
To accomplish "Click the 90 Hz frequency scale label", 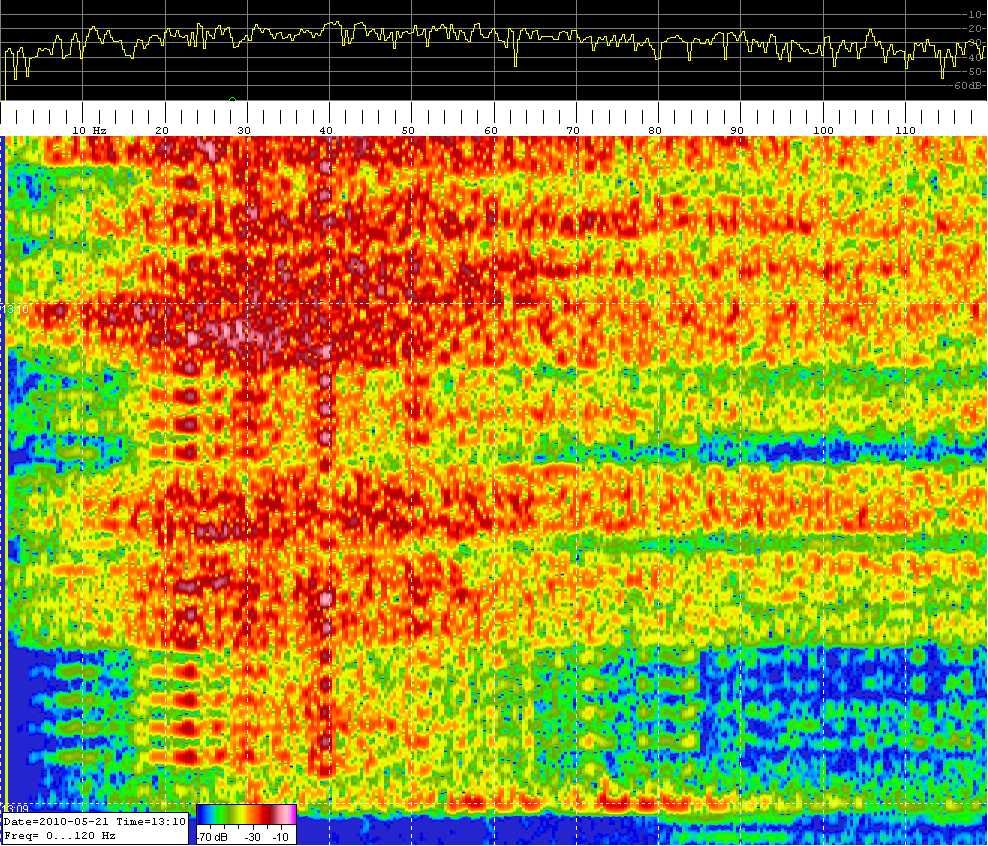I will coord(736,130).
